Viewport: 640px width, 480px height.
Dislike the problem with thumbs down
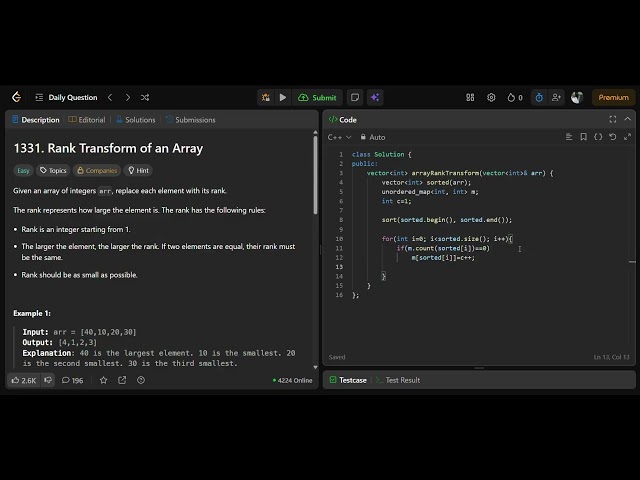(x=48, y=380)
